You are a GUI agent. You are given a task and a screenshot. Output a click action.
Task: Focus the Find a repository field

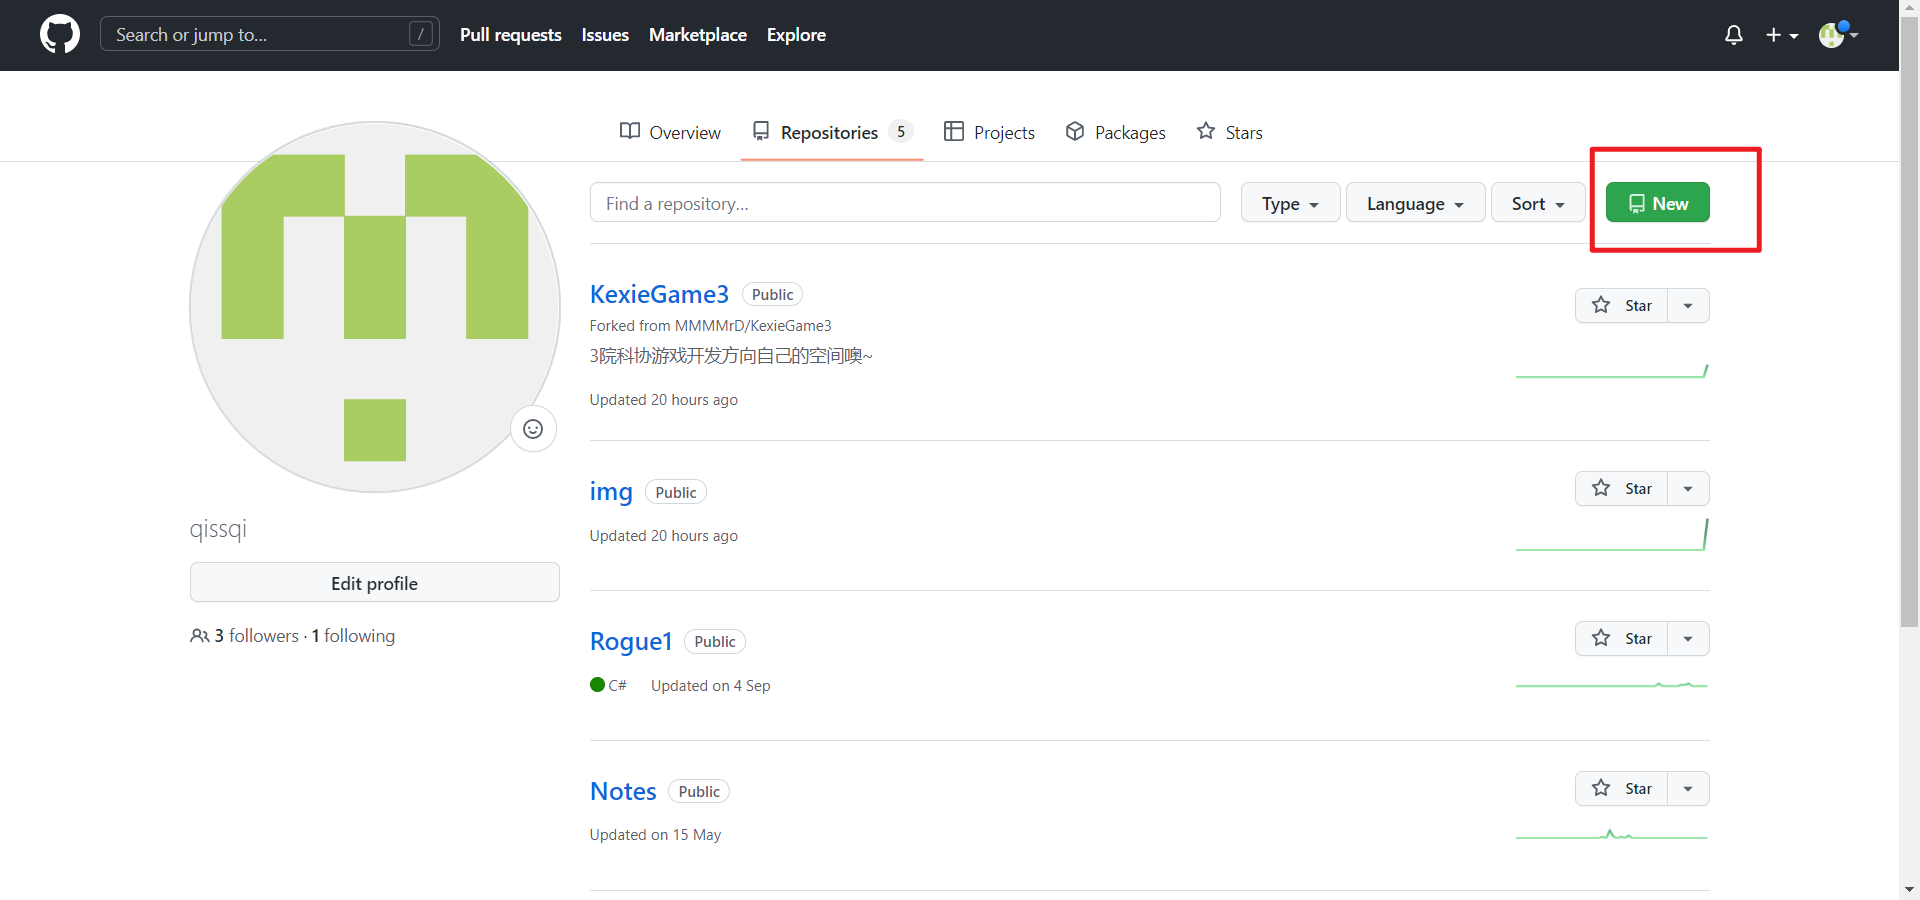tap(905, 203)
